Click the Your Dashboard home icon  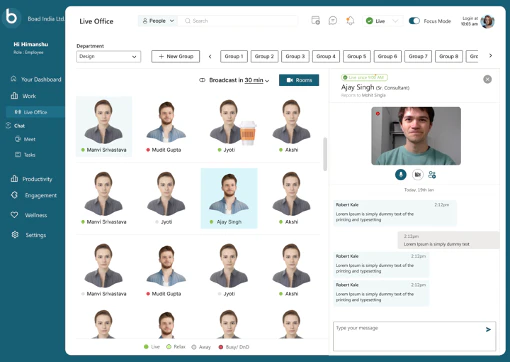[x=14, y=79]
